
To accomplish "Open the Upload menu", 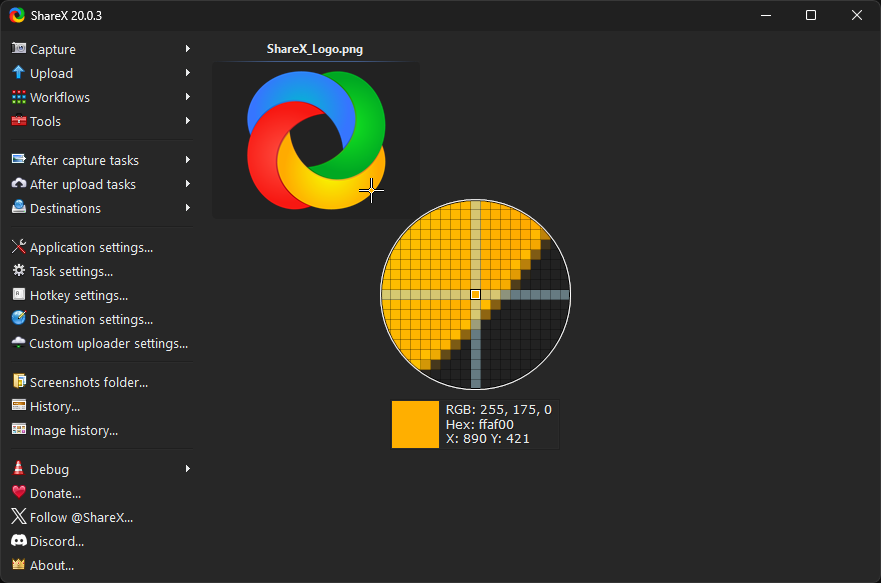I will point(101,73).
